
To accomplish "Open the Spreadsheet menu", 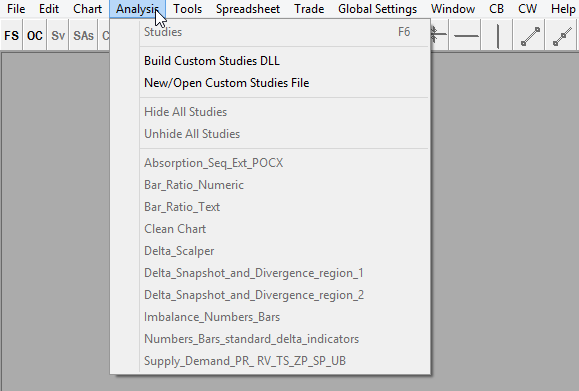I will [248, 8].
